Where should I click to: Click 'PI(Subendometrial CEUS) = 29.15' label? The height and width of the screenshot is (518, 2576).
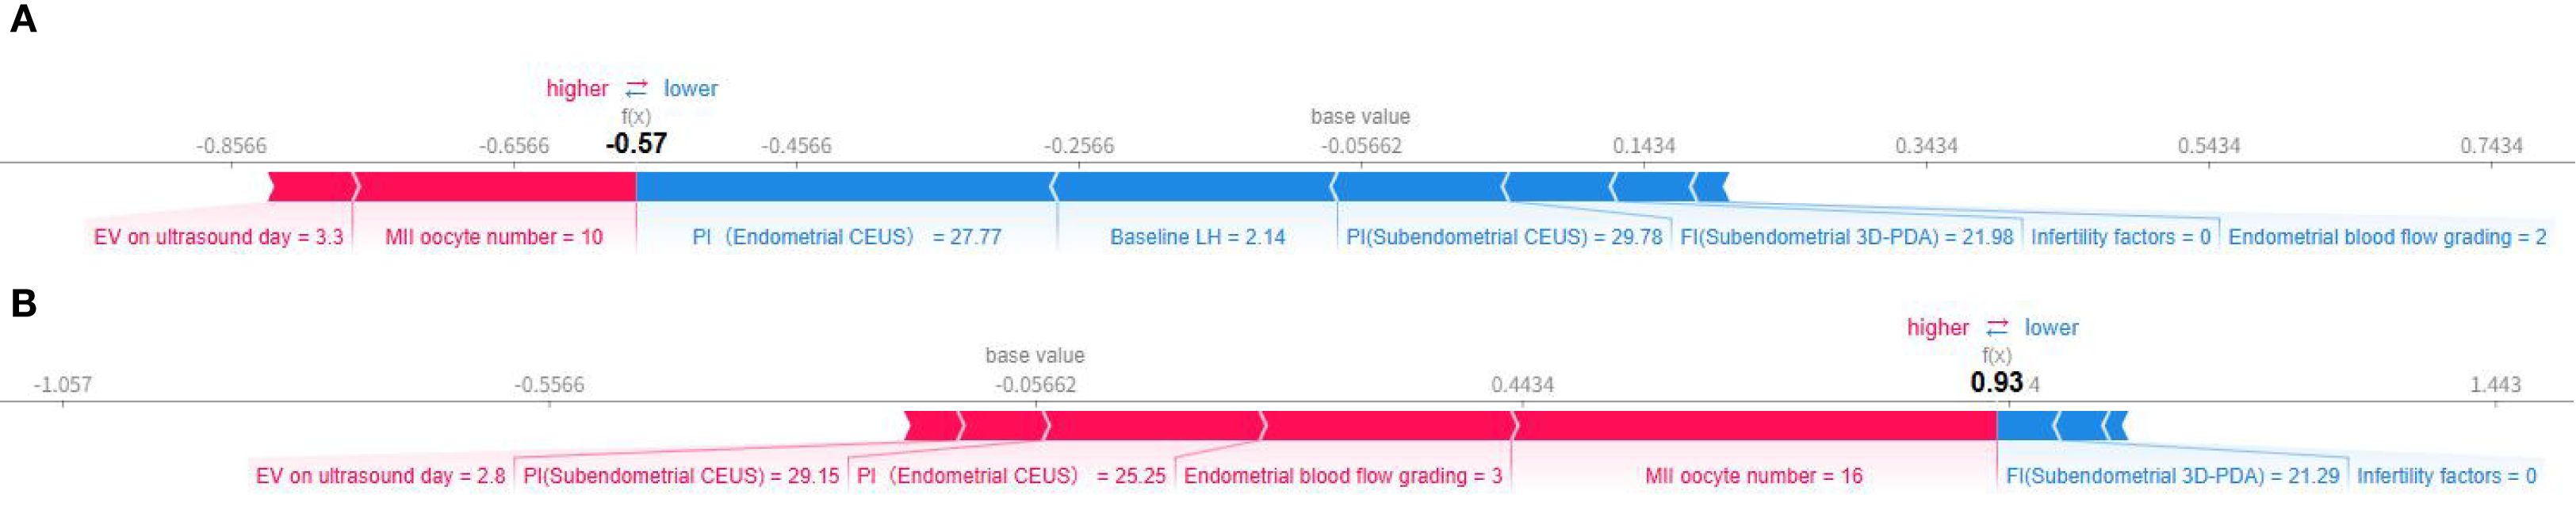coord(681,476)
